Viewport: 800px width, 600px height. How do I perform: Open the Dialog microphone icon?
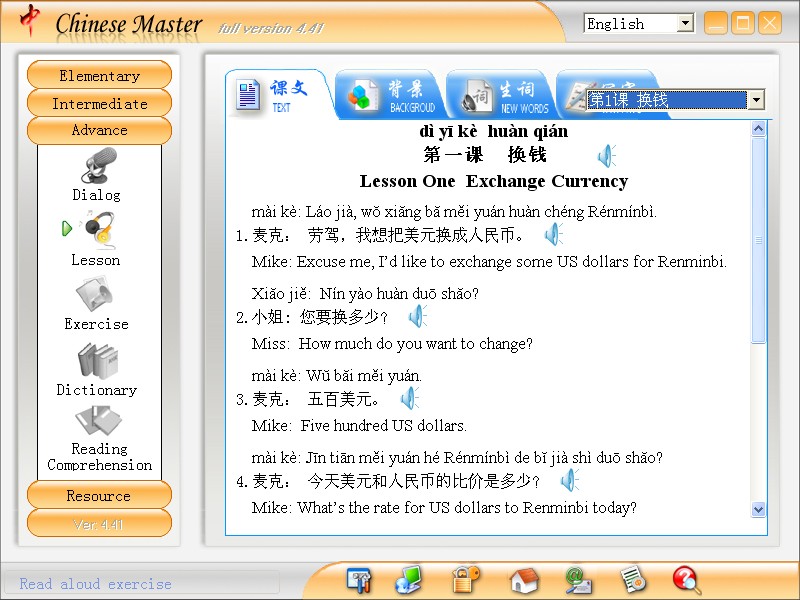(99, 166)
